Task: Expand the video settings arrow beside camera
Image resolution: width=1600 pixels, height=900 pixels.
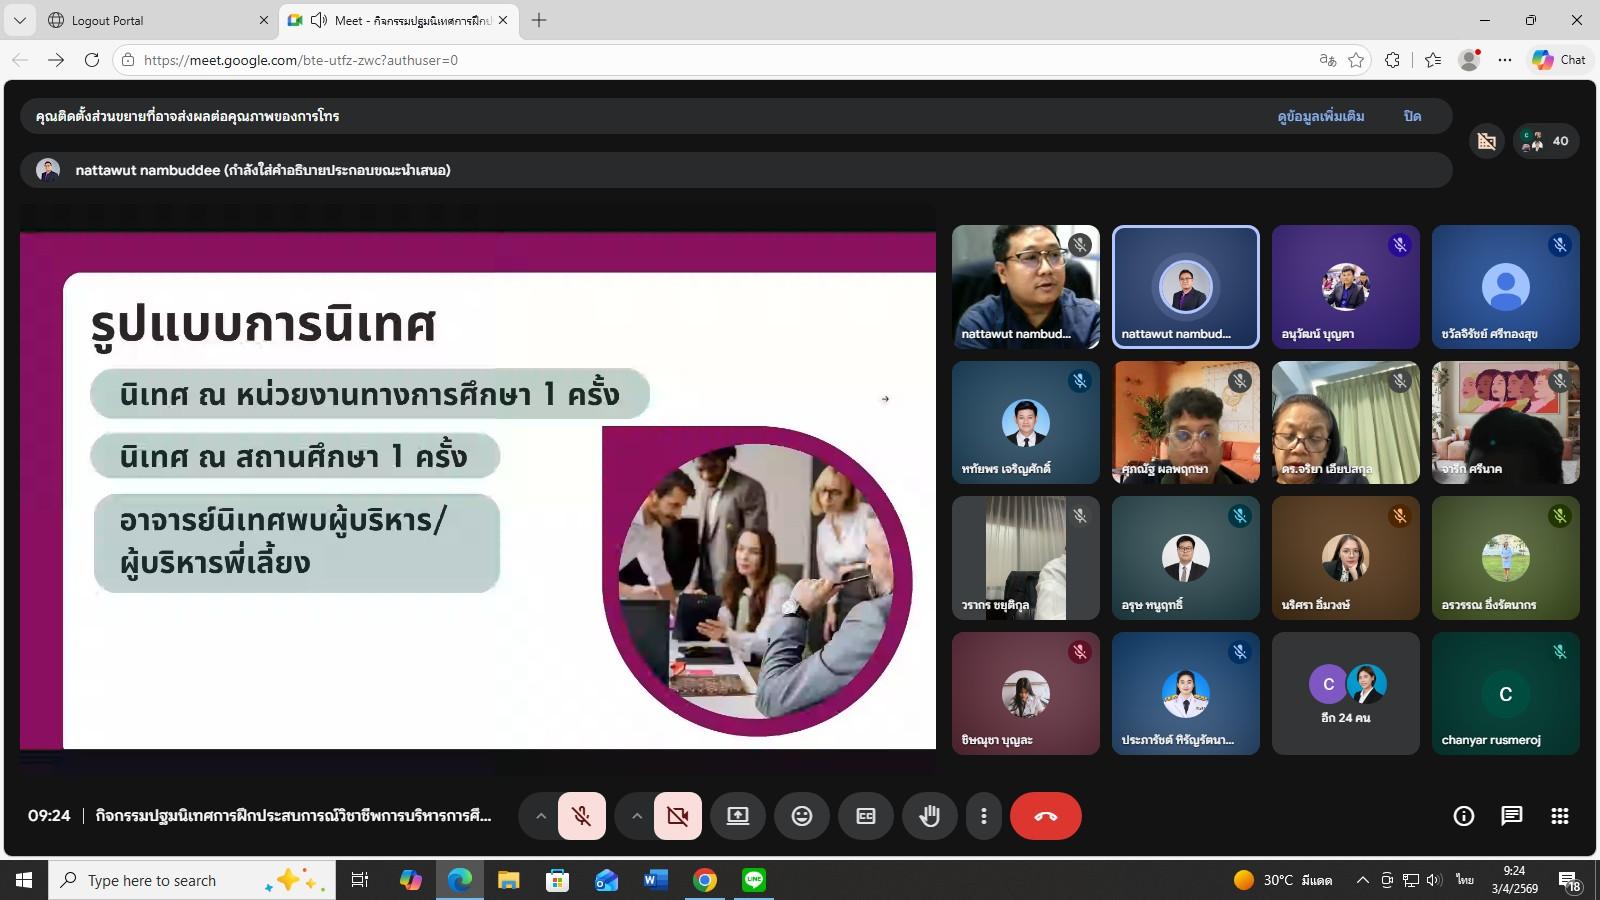Action: [636, 816]
